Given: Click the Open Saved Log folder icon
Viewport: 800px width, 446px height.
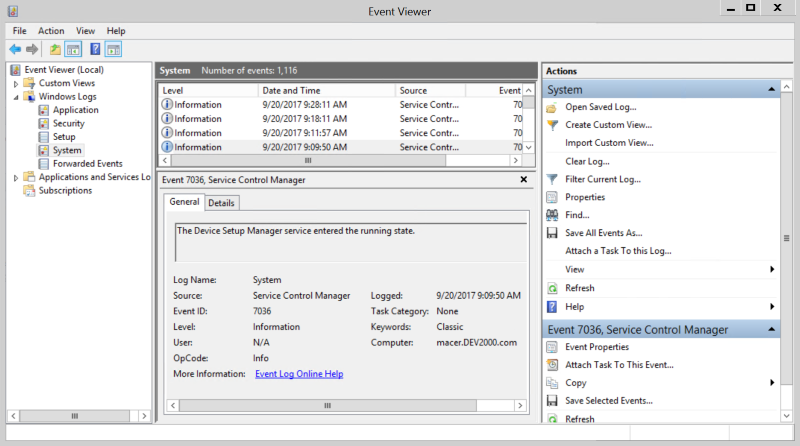Looking at the screenshot, I should tap(552, 107).
